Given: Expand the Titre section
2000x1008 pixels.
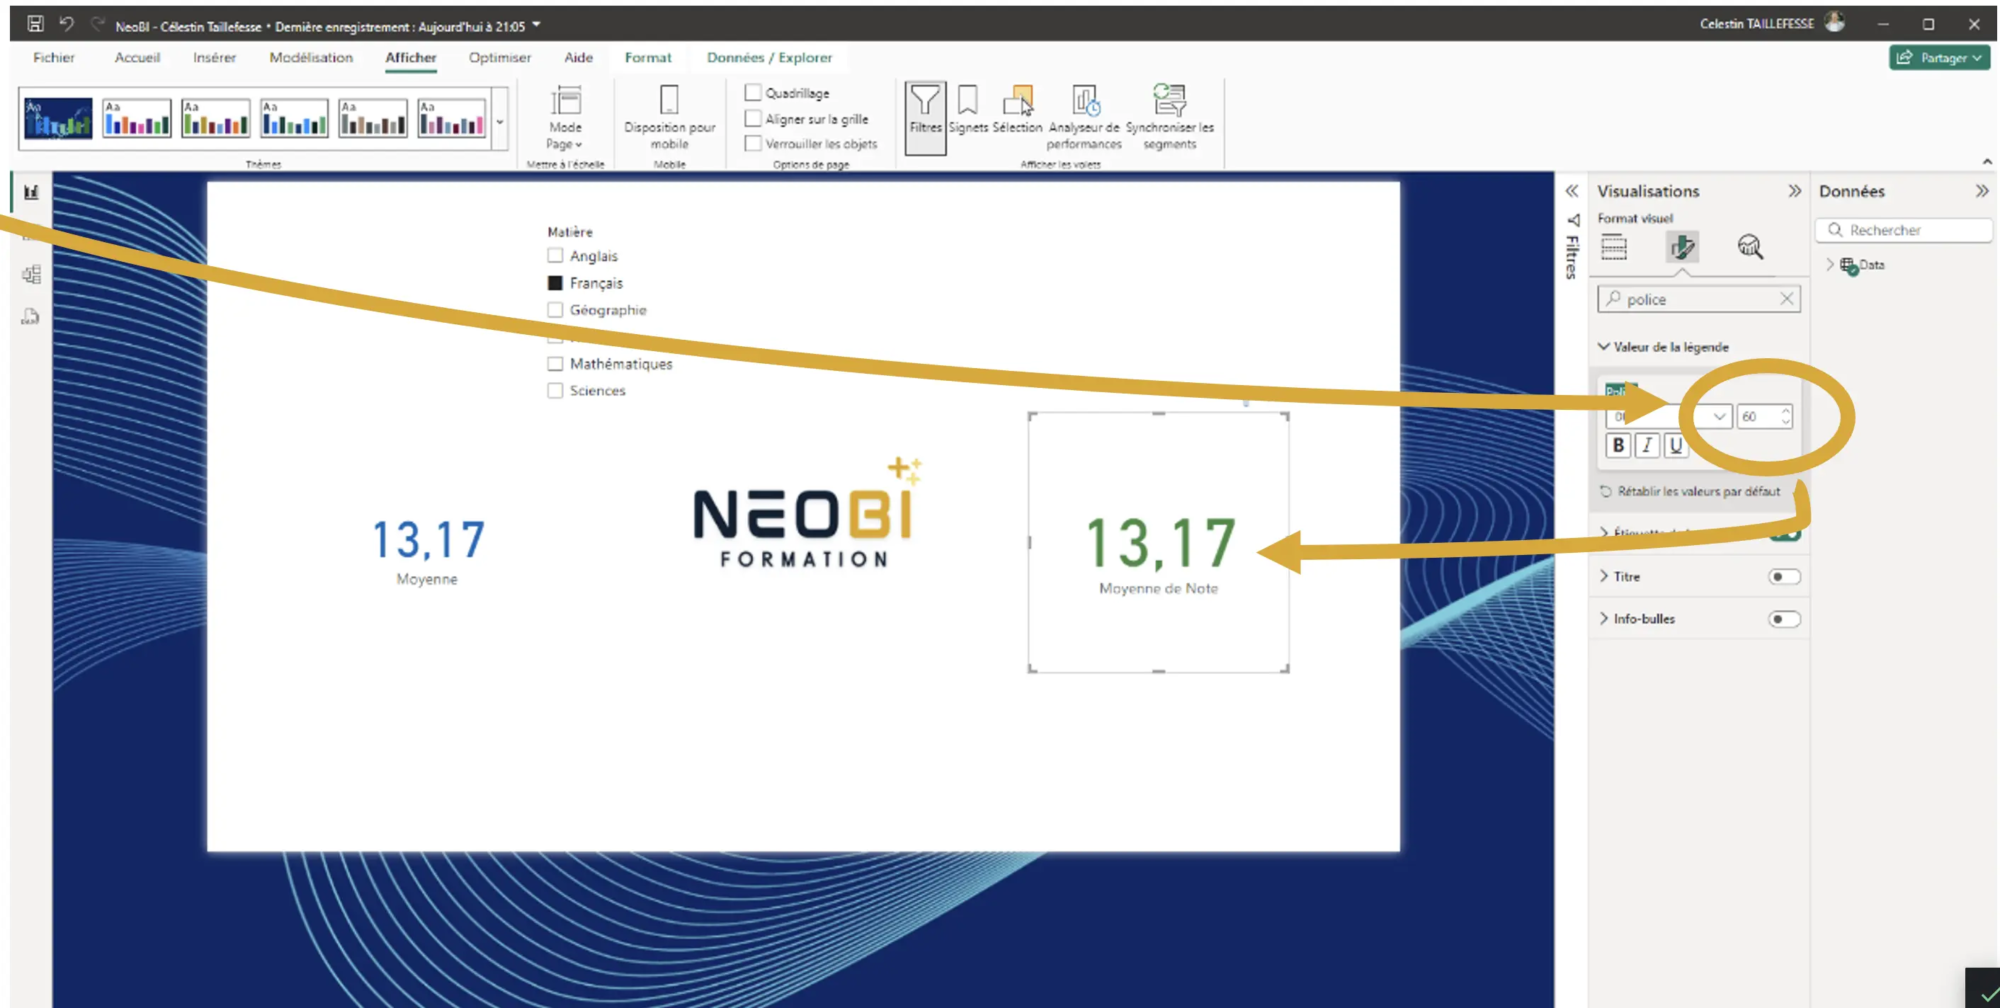Looking at the screenshot, I should (x=1604, y=577).
